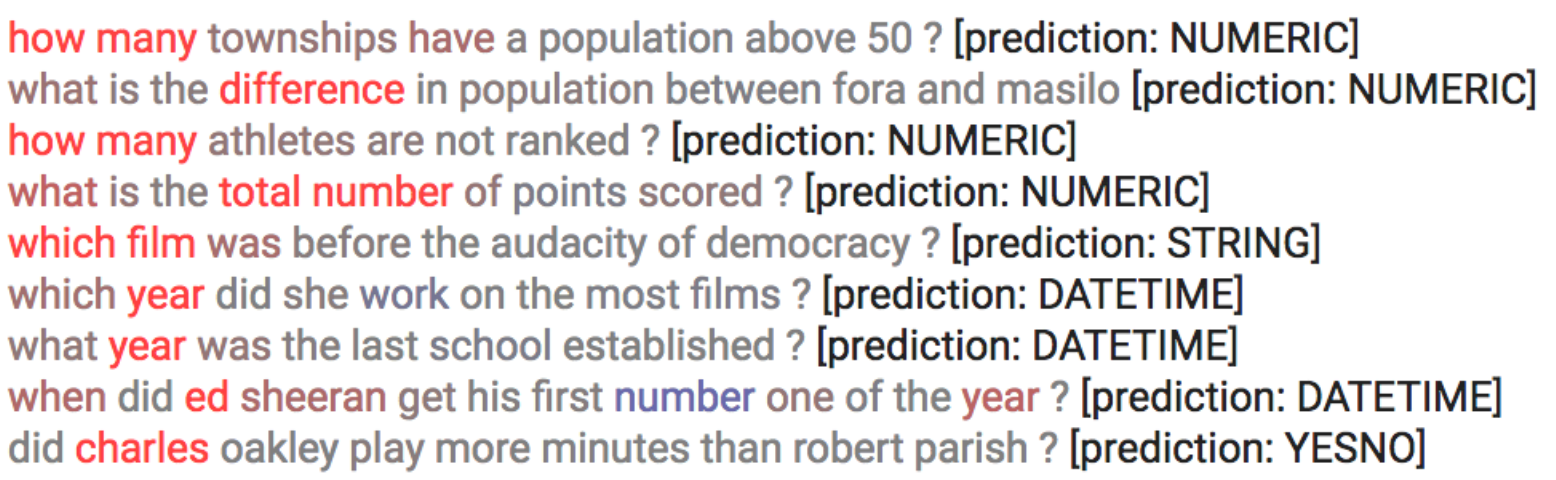Click the blue word "work"
1556x480 pixels.
pyautogui.click(x=404, y=296)
